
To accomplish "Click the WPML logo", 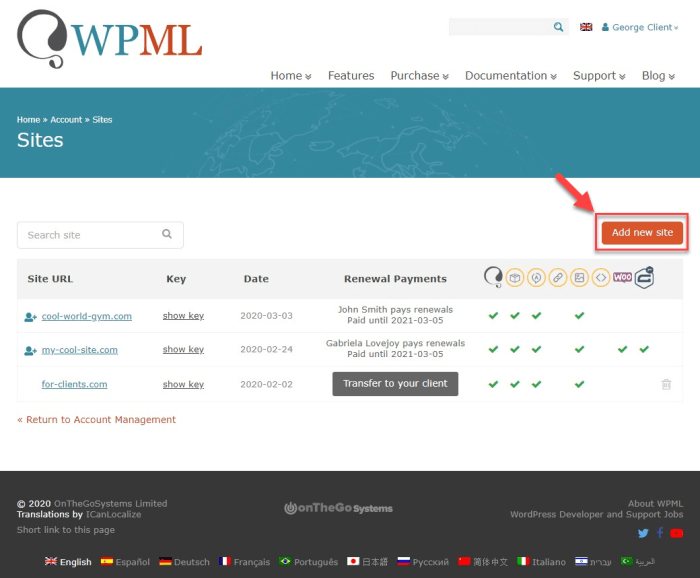I will click(x=109, y=39).
